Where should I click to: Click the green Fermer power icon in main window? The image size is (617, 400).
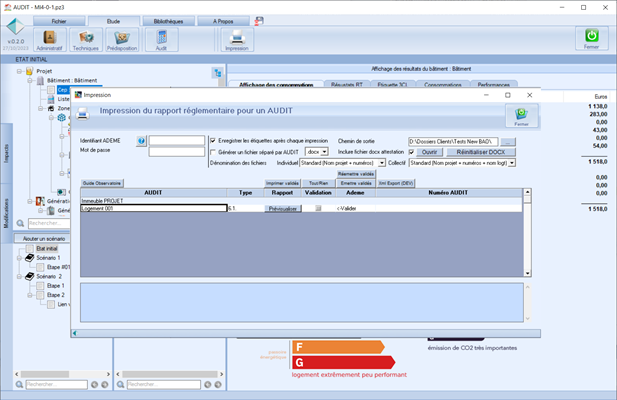point(591,38)
